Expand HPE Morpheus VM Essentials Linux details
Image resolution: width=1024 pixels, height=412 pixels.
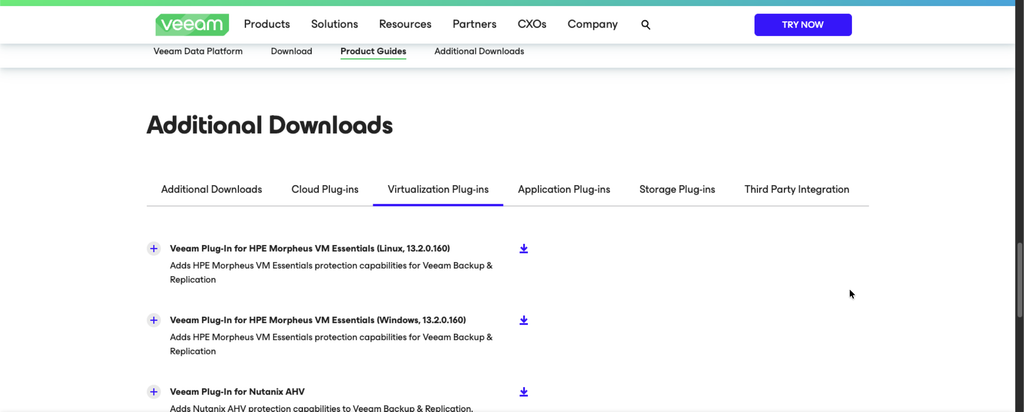pos(153,249)
